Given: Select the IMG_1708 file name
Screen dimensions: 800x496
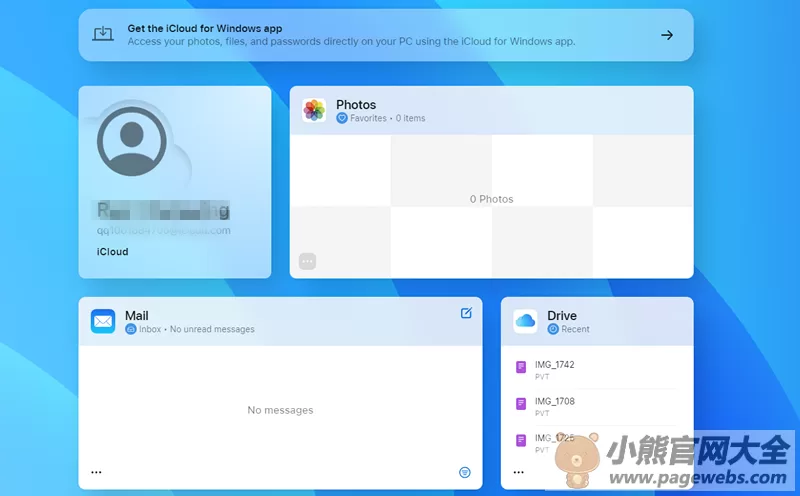Looking at the screenshot, I should pos(555,401).
